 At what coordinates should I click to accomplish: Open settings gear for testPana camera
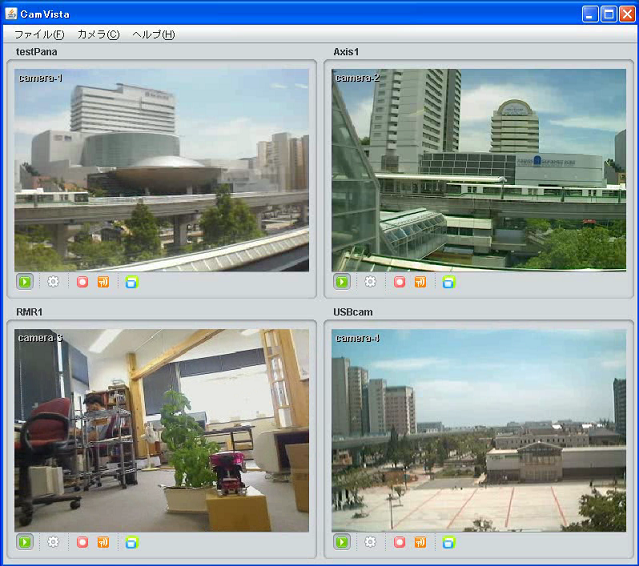point(54,282)
